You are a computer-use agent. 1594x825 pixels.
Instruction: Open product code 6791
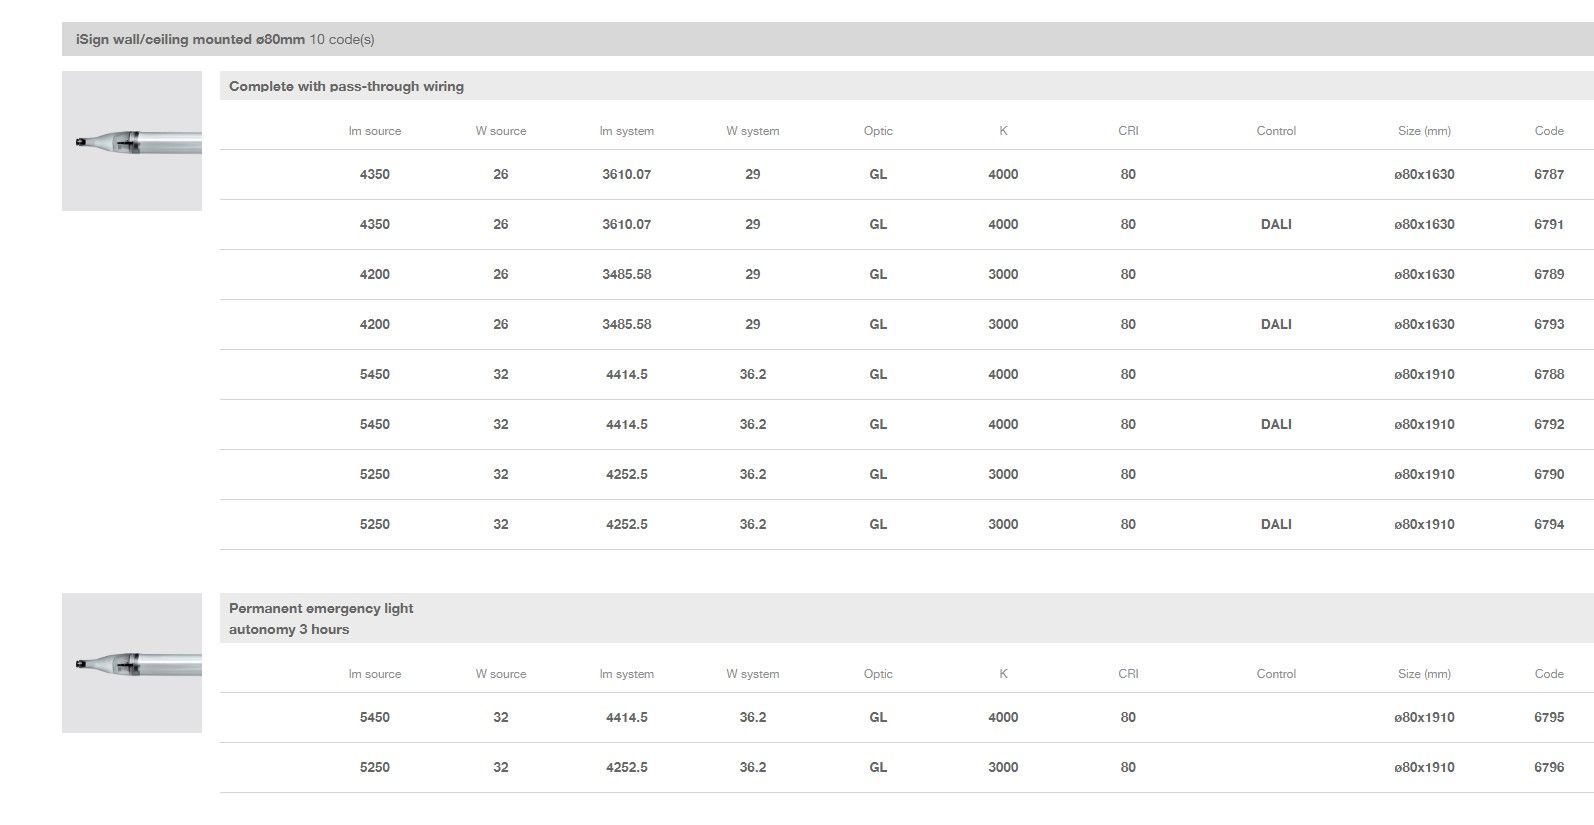(x=1548, y=224)
